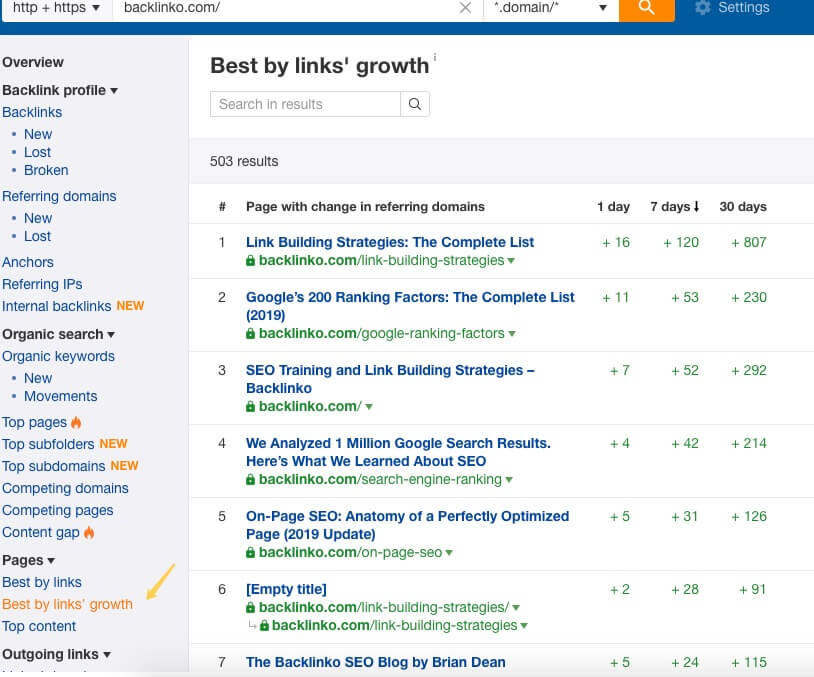Expand dropdown arrow after link-building-strategies URL in row 1
This screenshot has height=677, width=814.
pos(511,261)
